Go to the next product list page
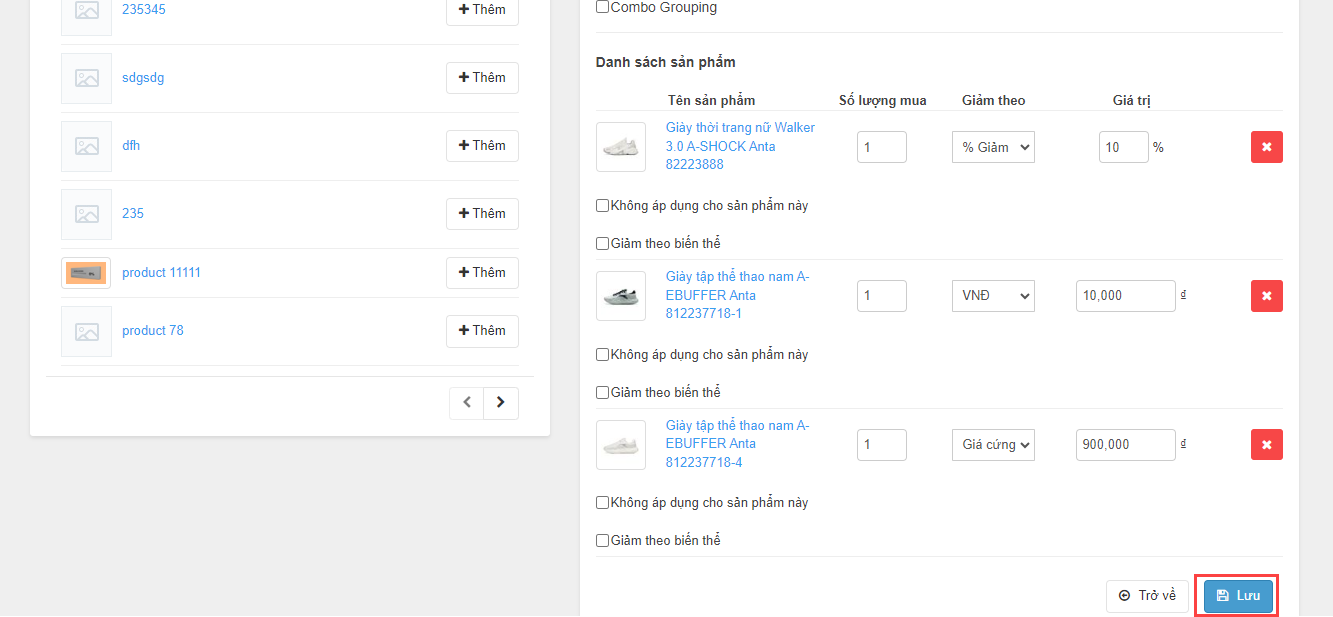 501,403
